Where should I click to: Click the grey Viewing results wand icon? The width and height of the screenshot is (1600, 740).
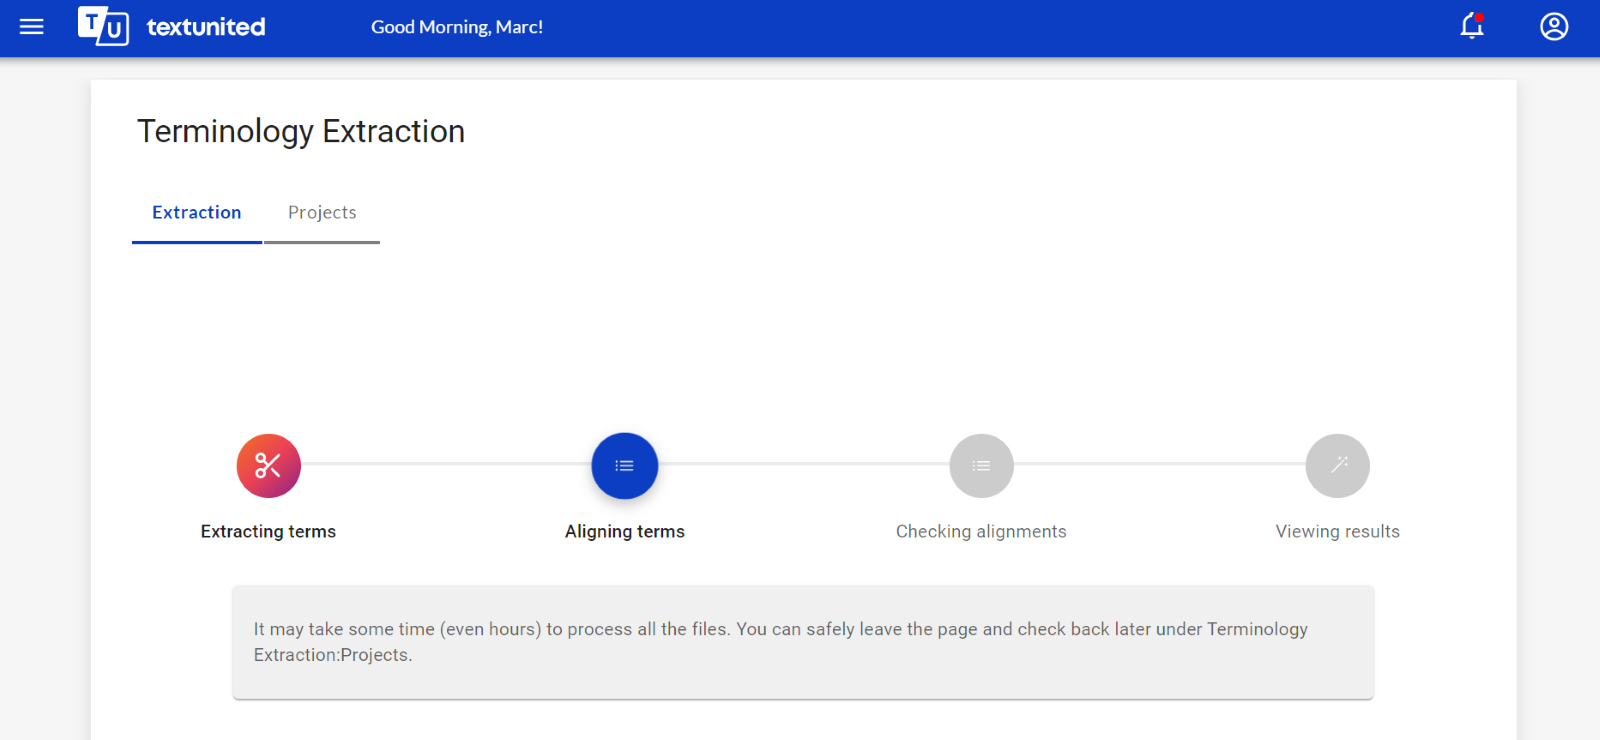point(1338,466)
